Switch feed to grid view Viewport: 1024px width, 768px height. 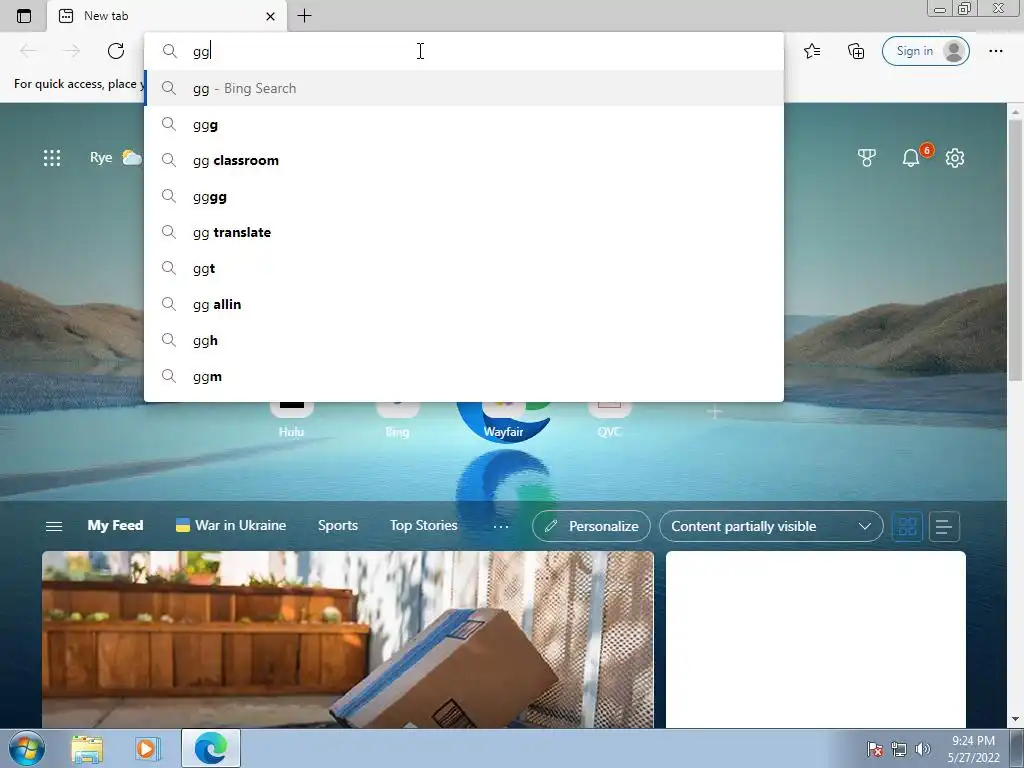tap(907, 526)
